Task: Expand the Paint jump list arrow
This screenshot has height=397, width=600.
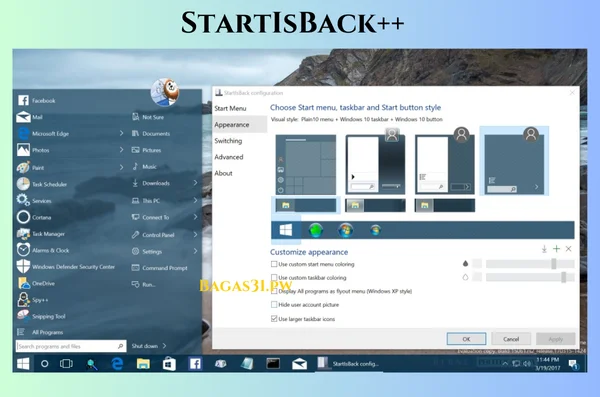Action: [x=121, y=167]
